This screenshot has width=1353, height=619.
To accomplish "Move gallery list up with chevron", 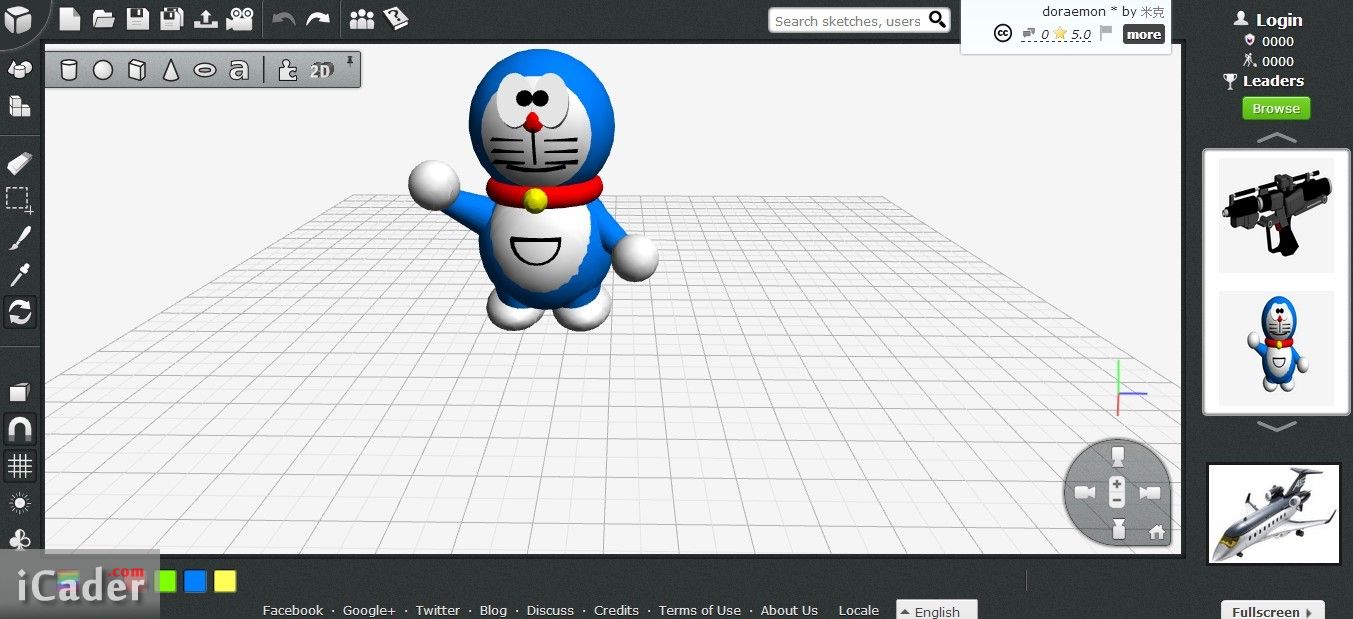I will (1277, 137).
